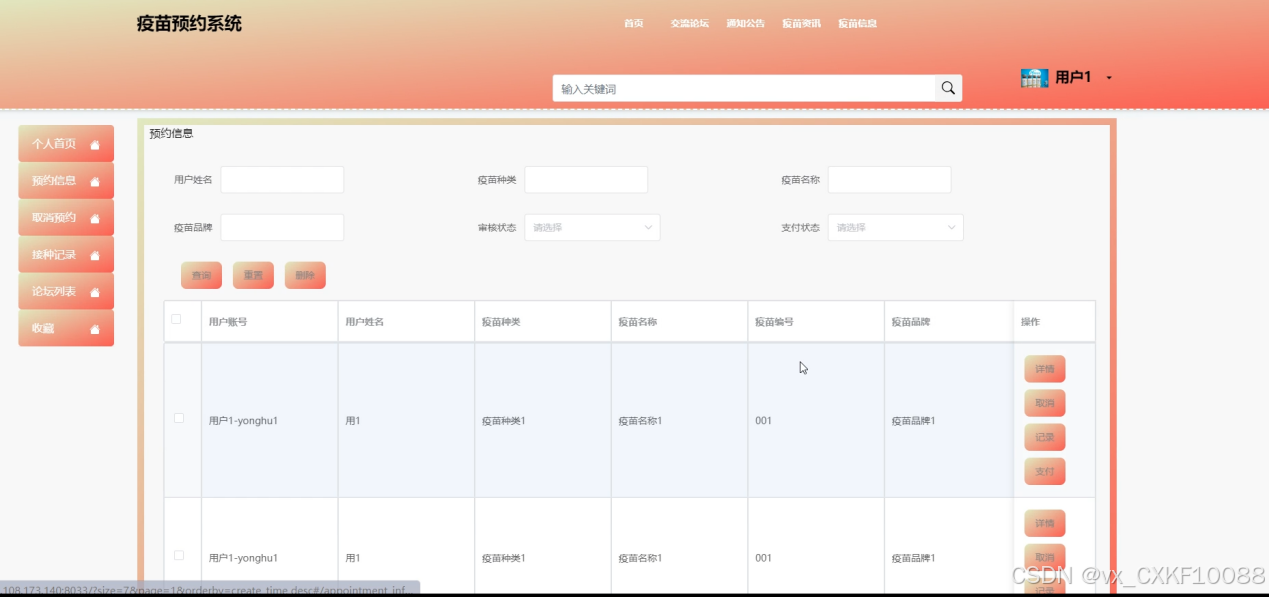
Task: Click the 用户1 username label
Action: 1073,77
